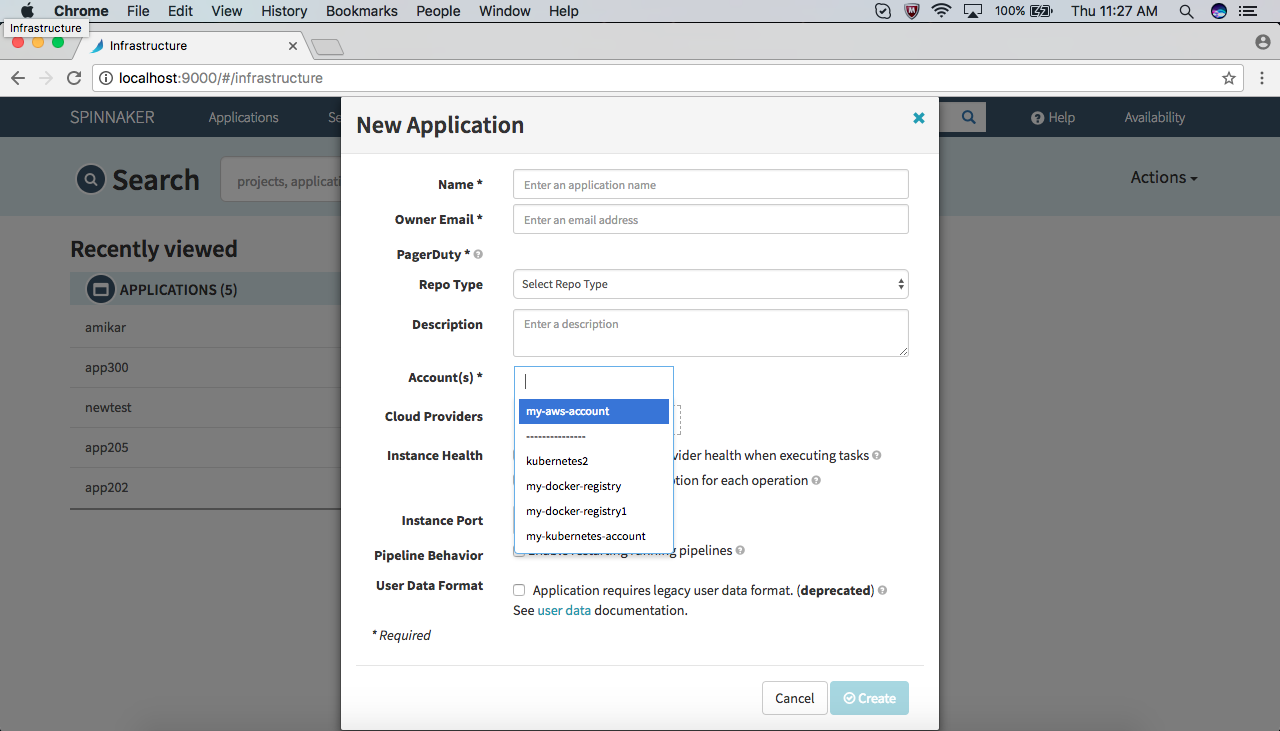Viewport: 1280px width, 731px height.
Task: Click the Applications section window icon
Action: [100, 289]
